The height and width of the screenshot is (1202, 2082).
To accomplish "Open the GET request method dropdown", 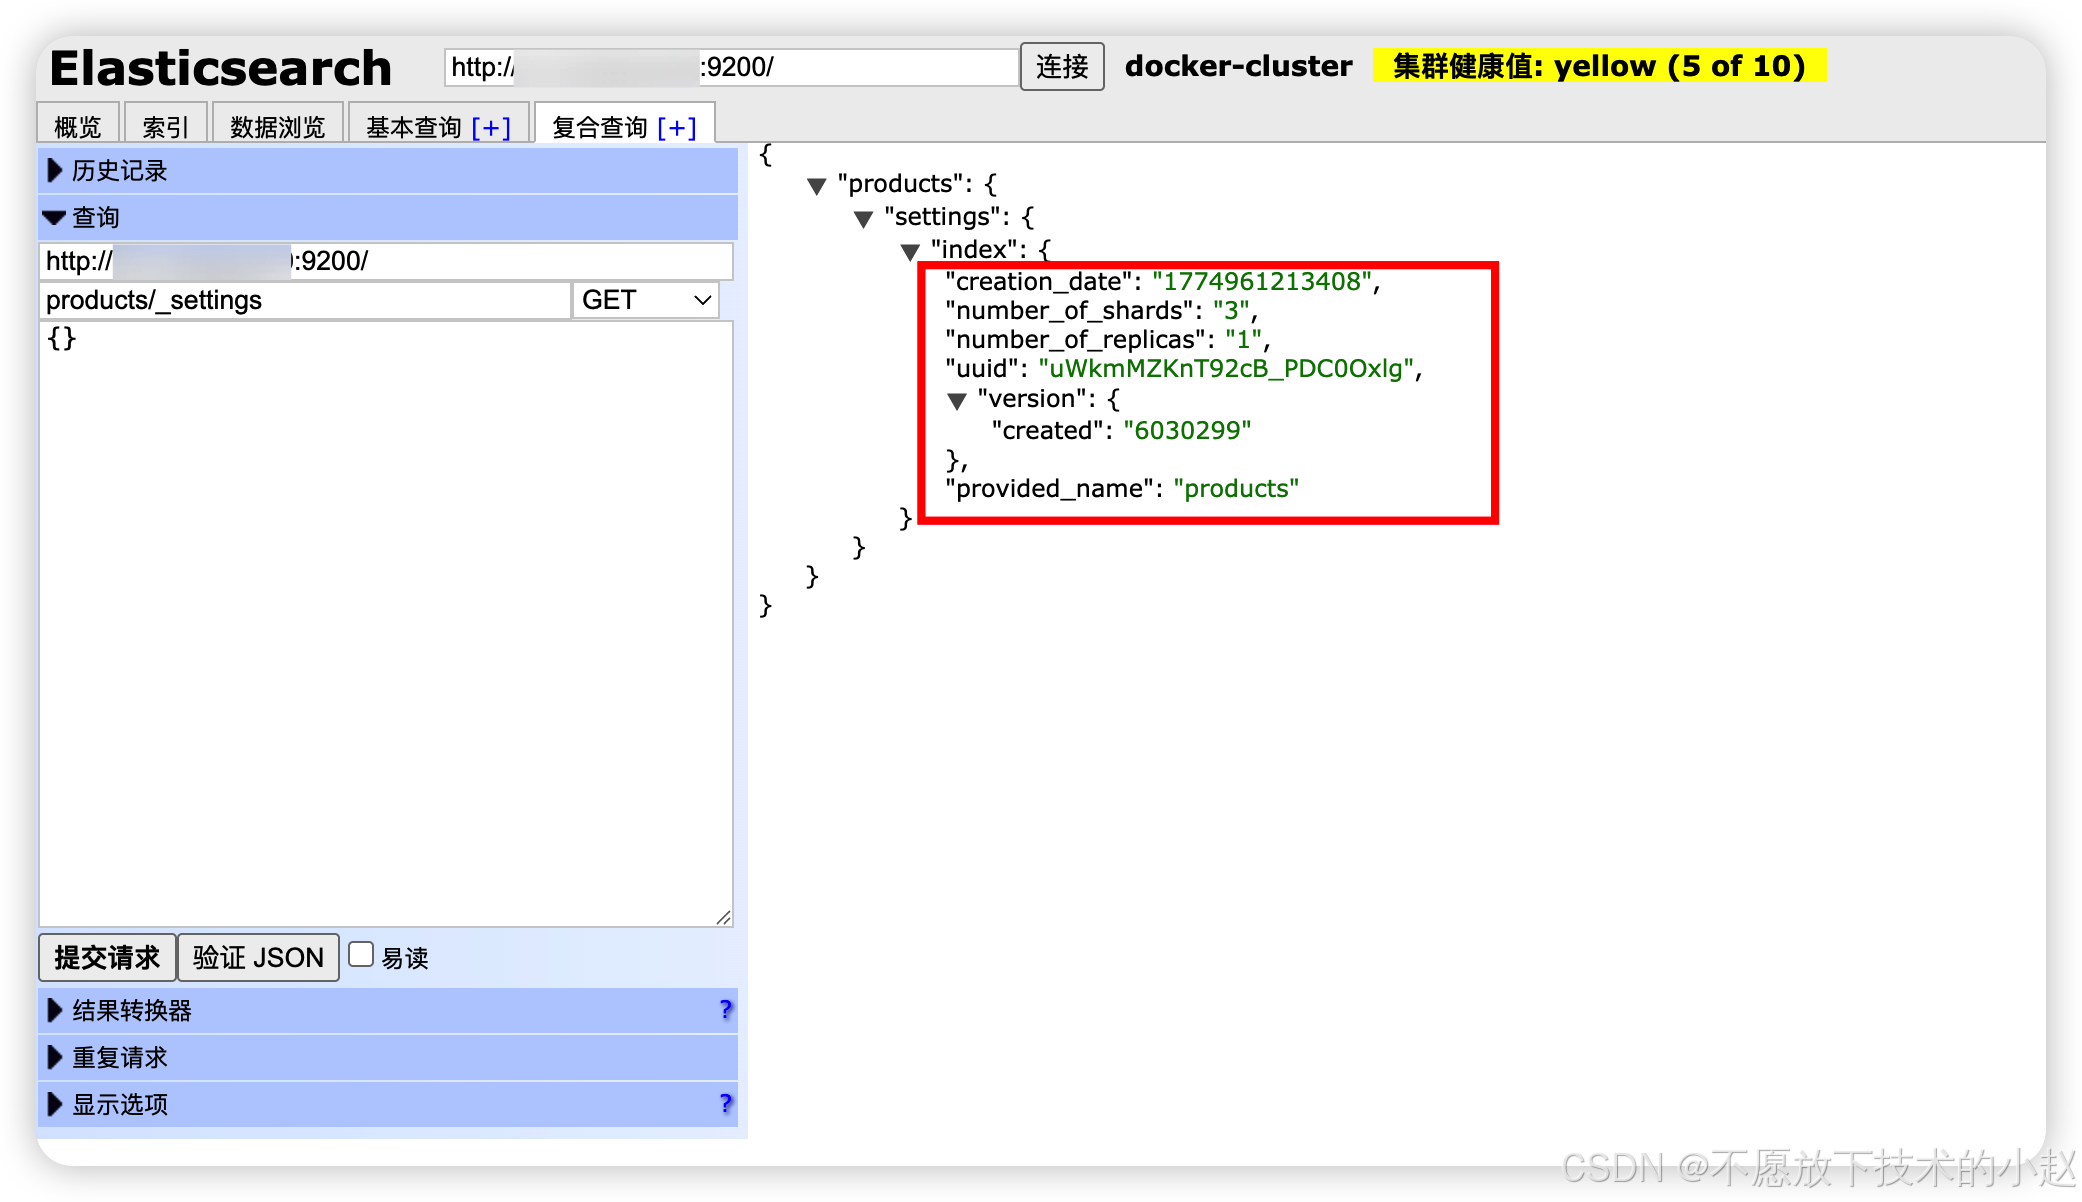I will [x=646, y=300].
